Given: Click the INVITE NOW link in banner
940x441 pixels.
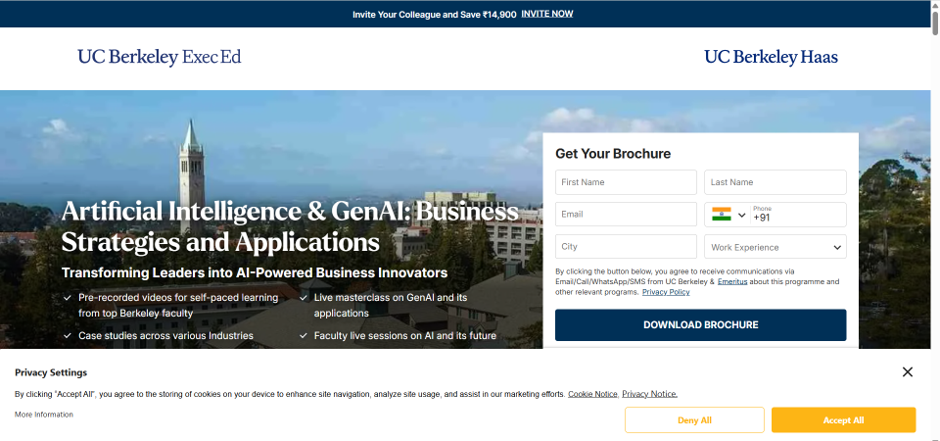Looking at the screenshot, I should [547, 14].
